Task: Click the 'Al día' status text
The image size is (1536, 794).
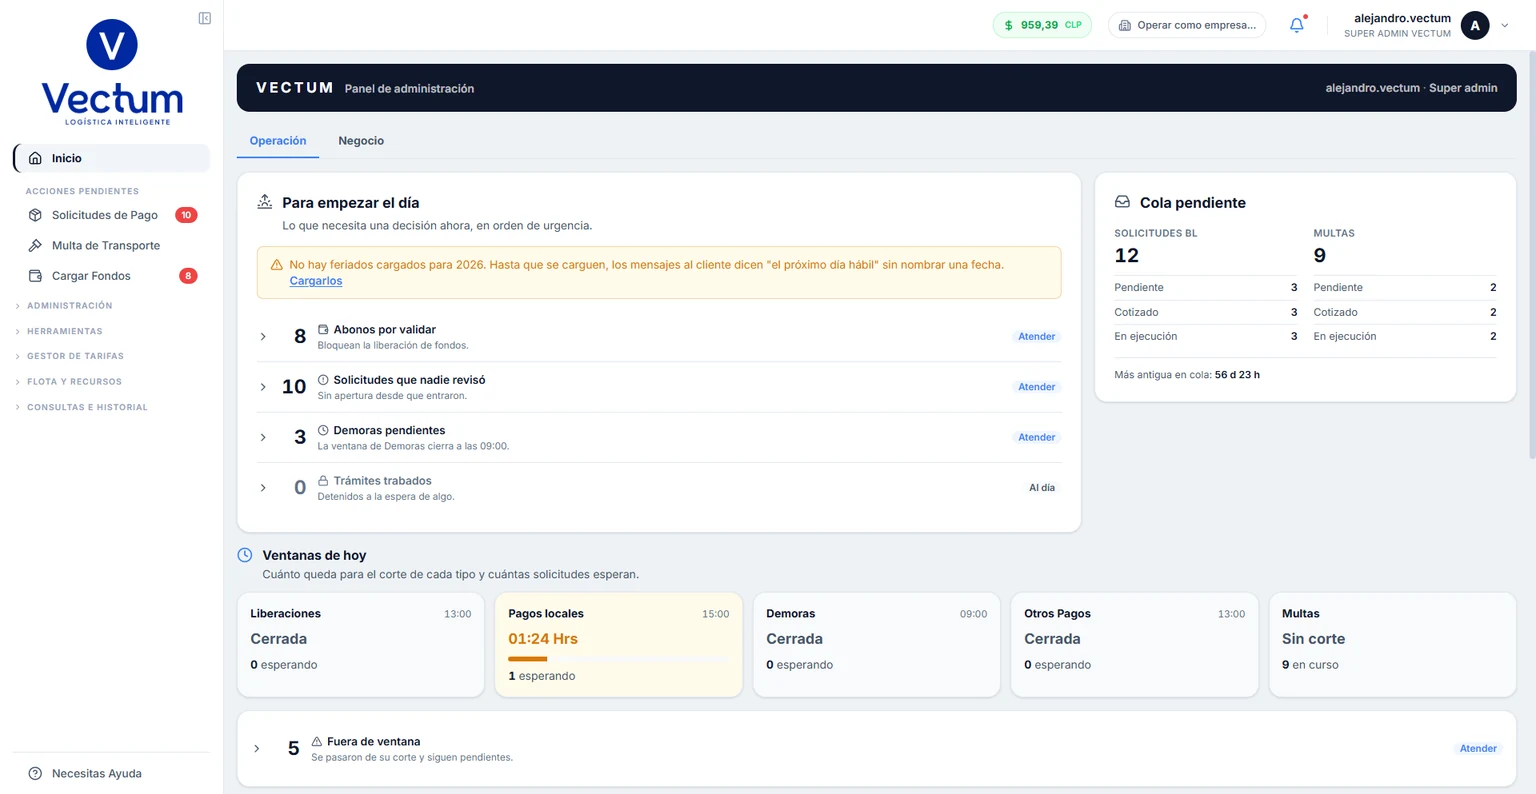Action: point(1042,488)
